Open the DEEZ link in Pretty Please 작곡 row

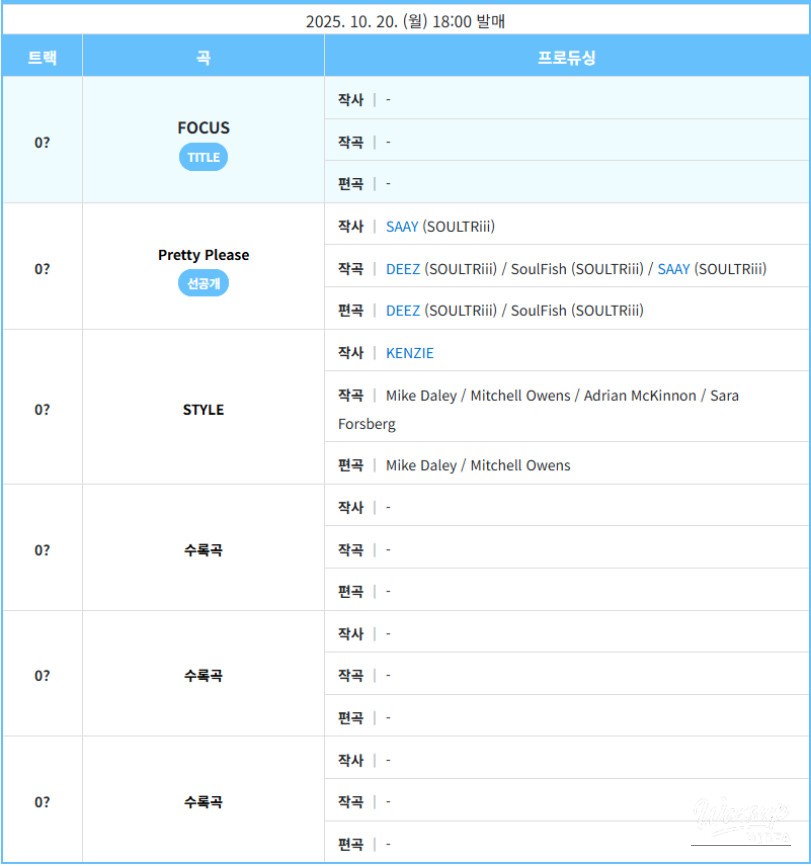[403, 269]
